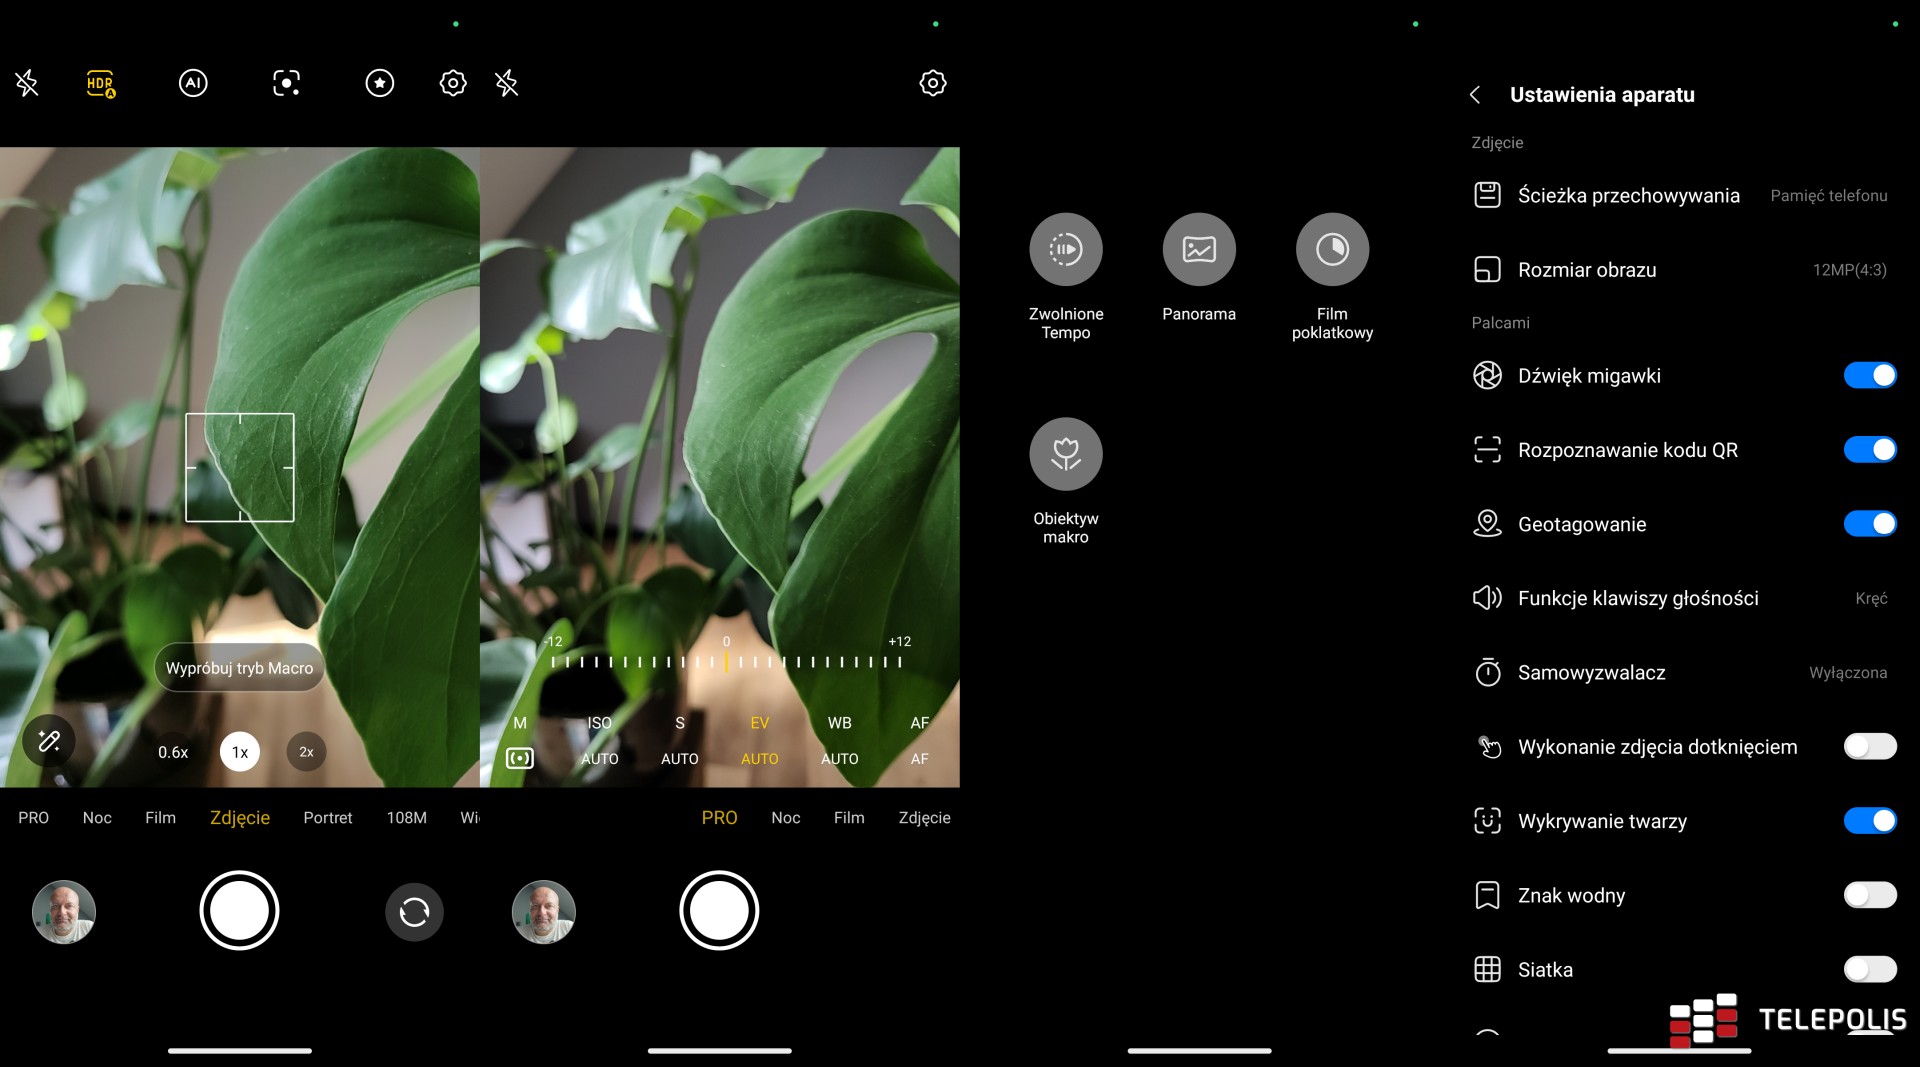Choose Zwolnione Tempo slow motion mode
Viewport: 1920px width, 1067px height.
[x=1065, y=250]
